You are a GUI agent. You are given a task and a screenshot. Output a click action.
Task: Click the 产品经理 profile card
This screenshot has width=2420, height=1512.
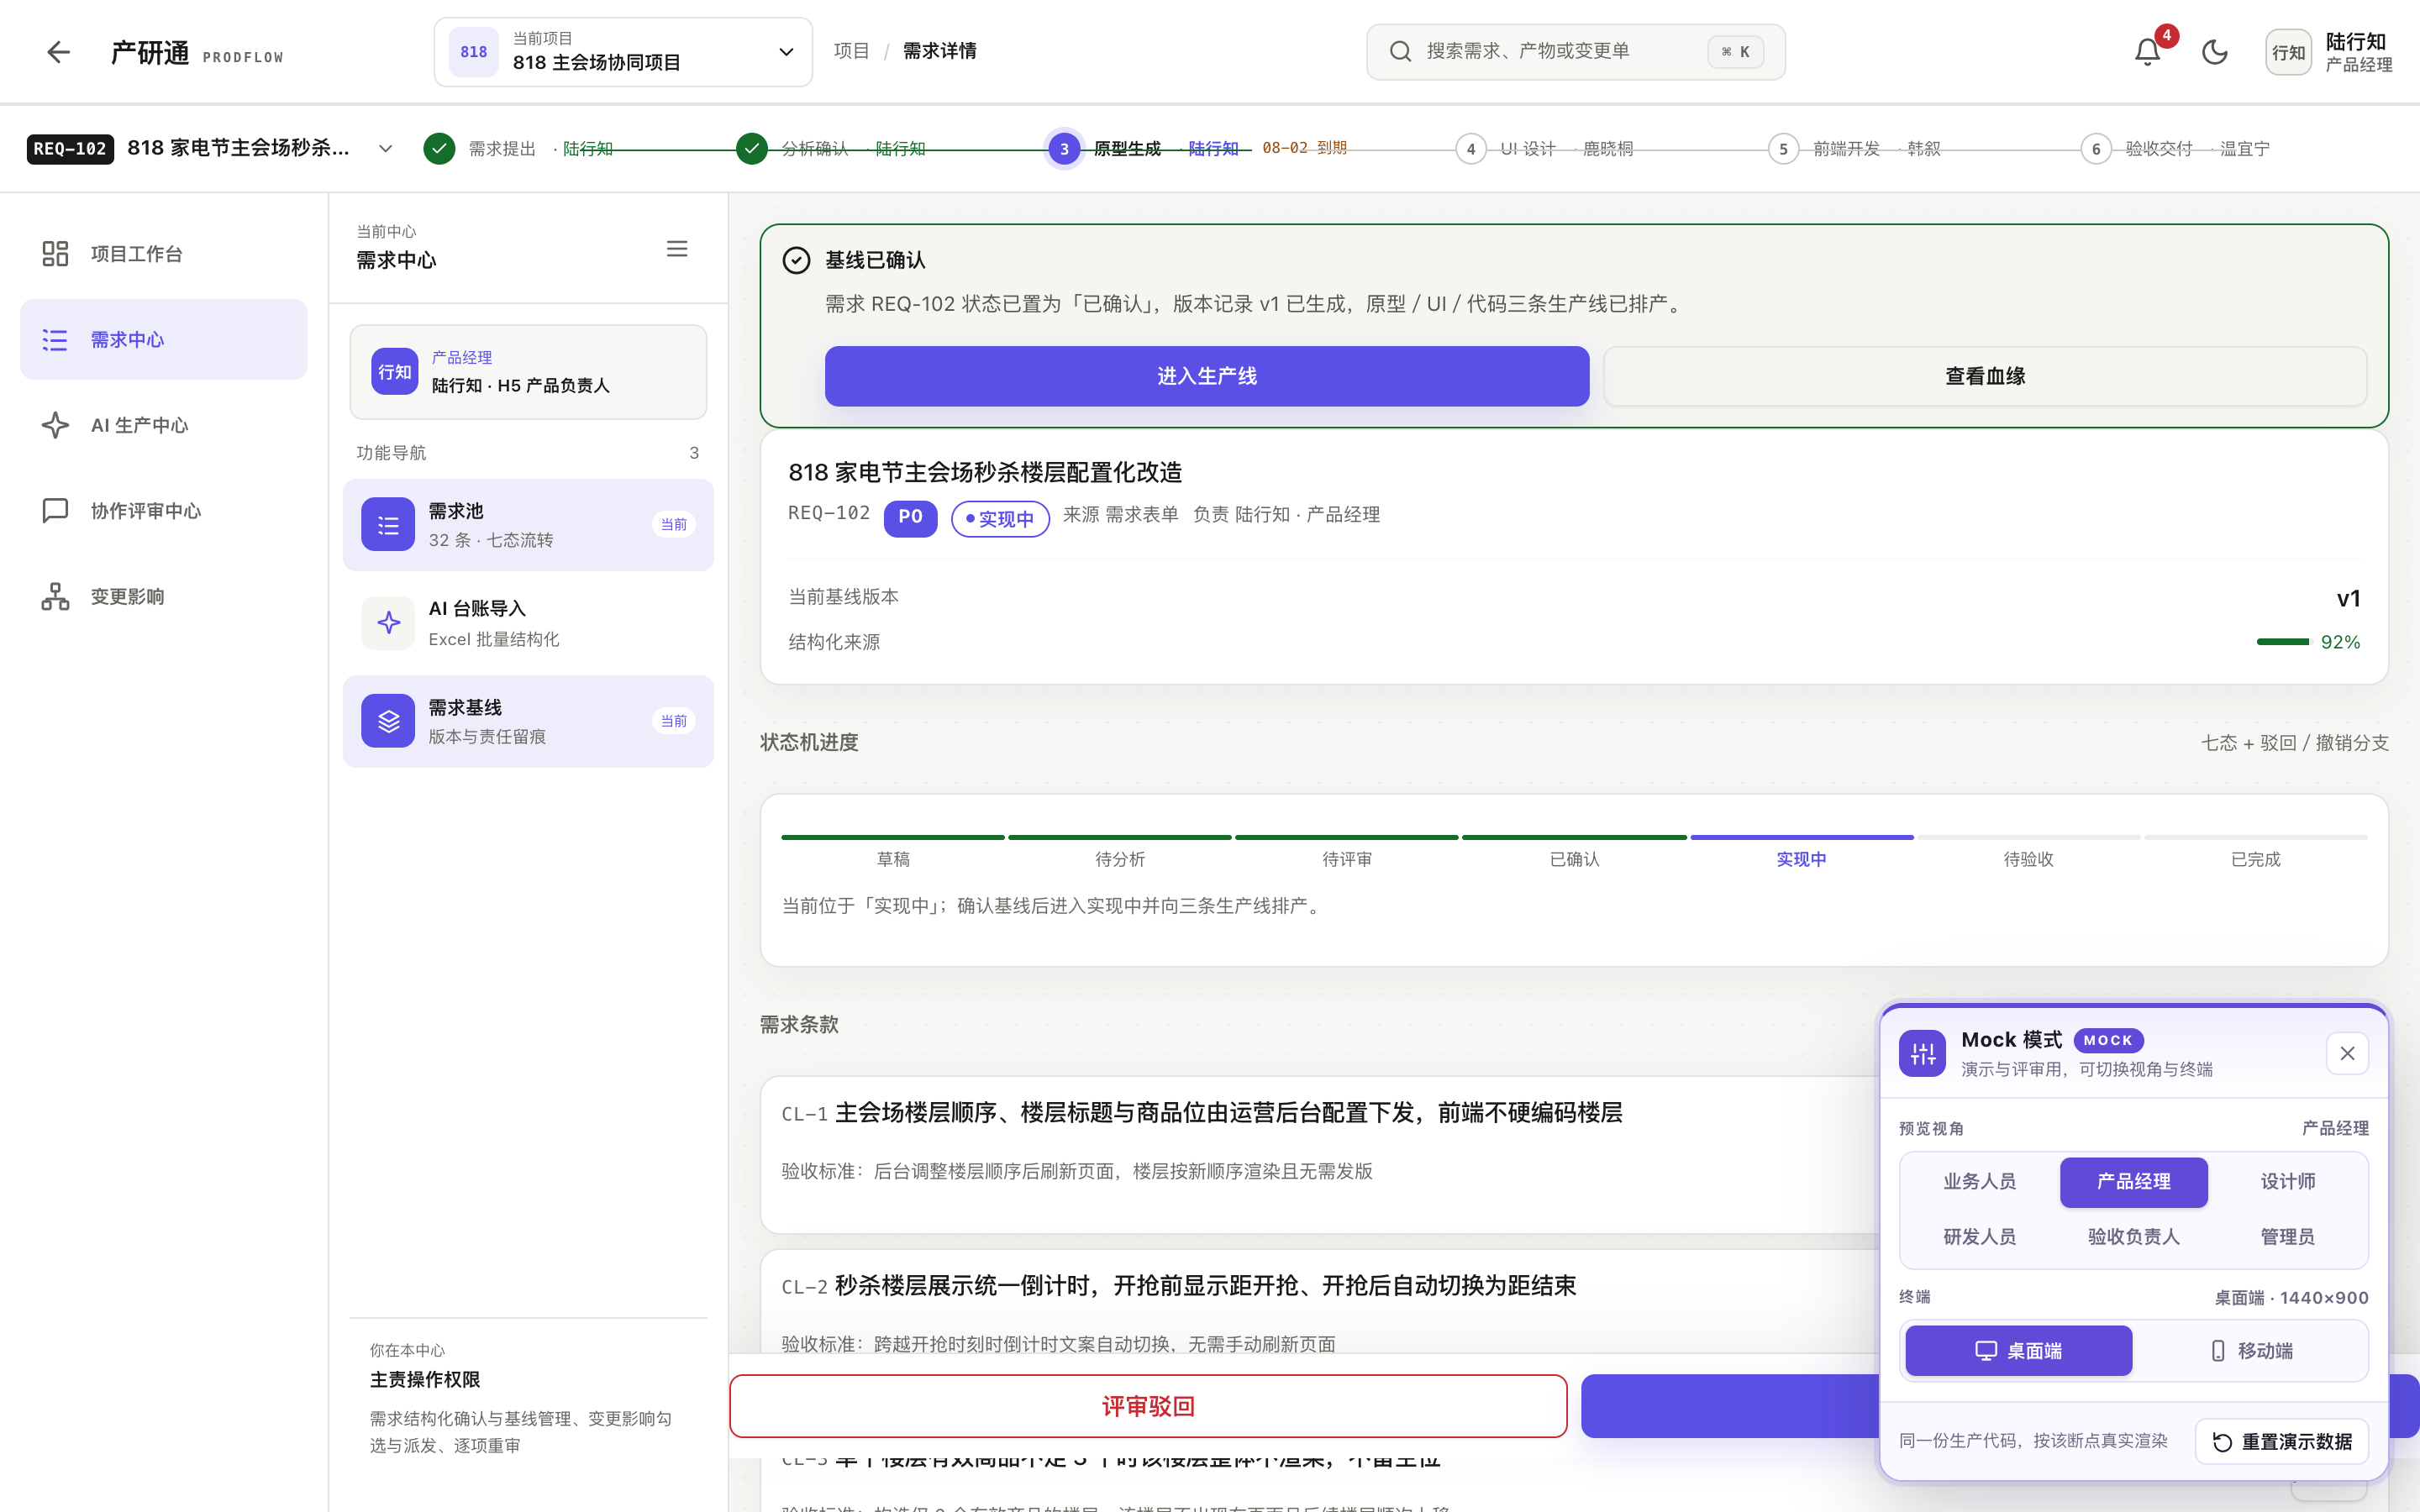point(528,372)
